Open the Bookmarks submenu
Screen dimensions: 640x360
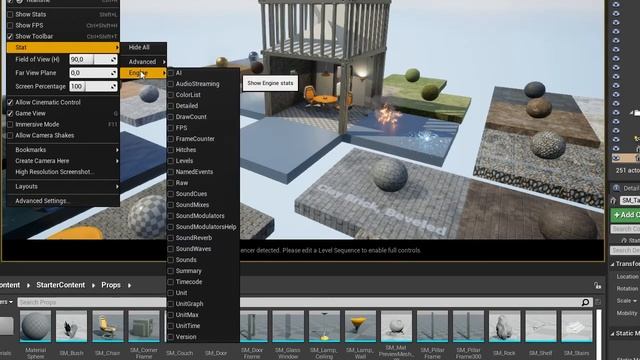coord(63,150)
